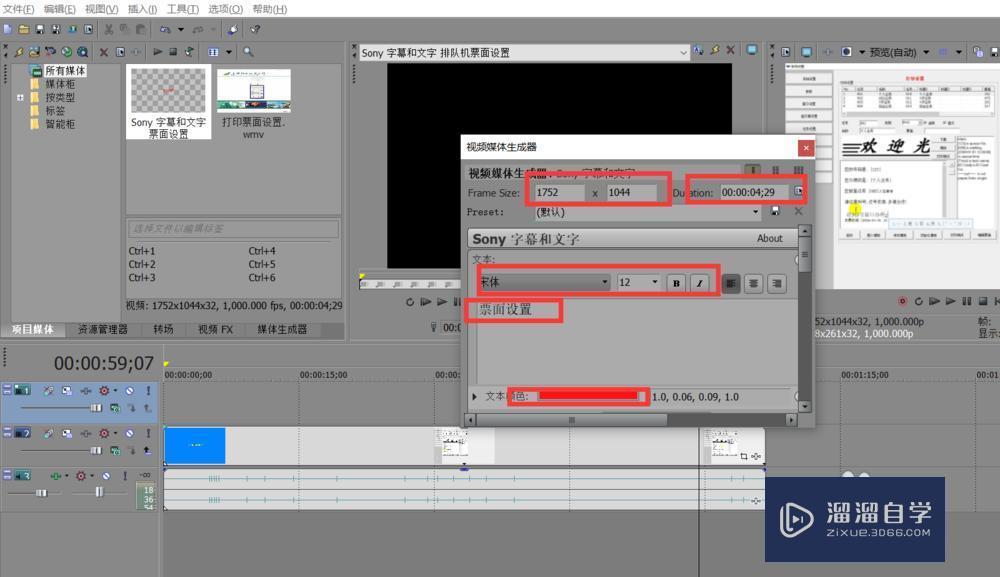
Task: Toggle Bold text formatting
Action: (x=676, y=284)
